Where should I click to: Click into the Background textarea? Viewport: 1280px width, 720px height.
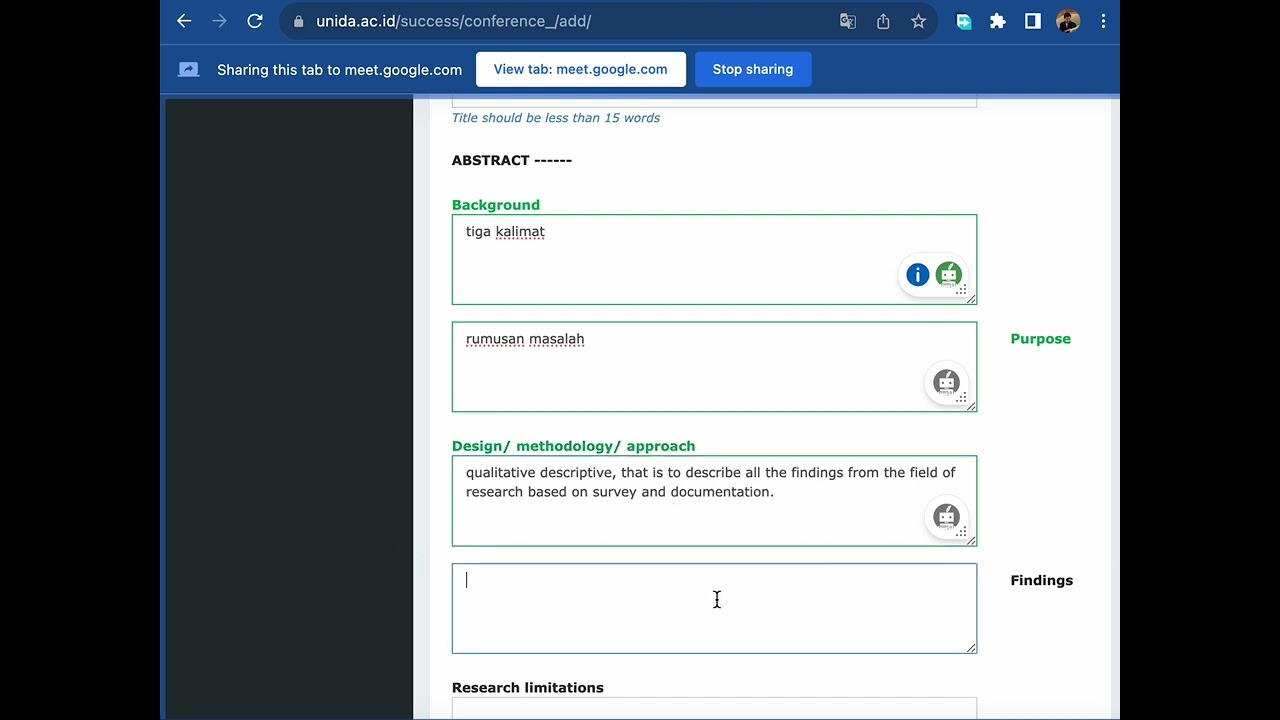pos(714,259)
